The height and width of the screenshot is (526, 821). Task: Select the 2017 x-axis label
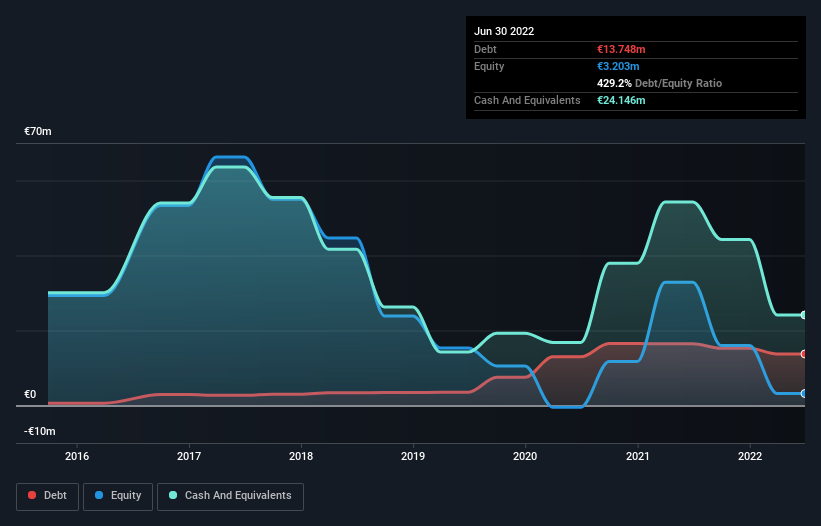click(189, 457)
